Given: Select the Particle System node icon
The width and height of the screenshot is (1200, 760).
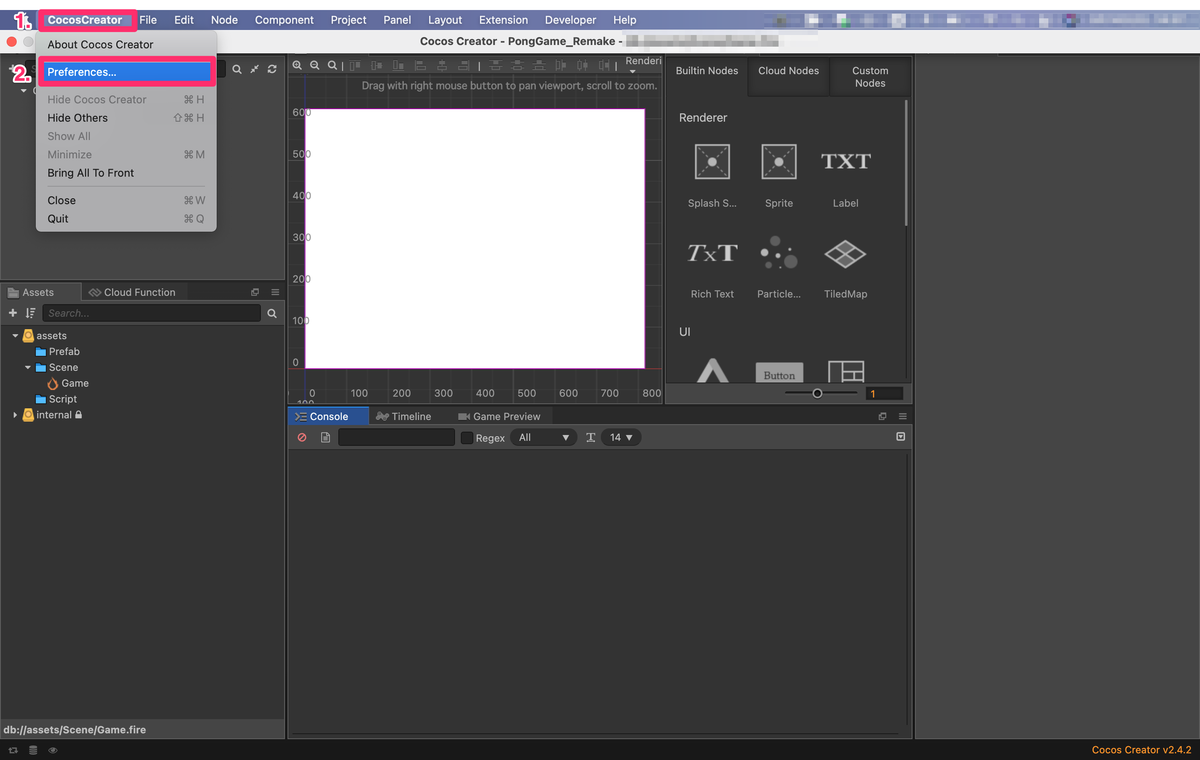Looking at the screenshot, I should 778,253.
